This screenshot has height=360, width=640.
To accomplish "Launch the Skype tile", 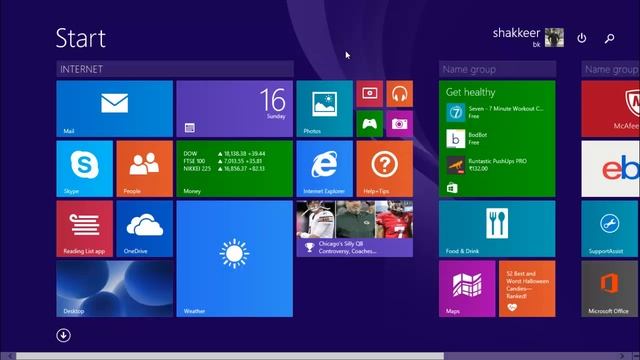I will pyautogui.click(x=84, y=169).
